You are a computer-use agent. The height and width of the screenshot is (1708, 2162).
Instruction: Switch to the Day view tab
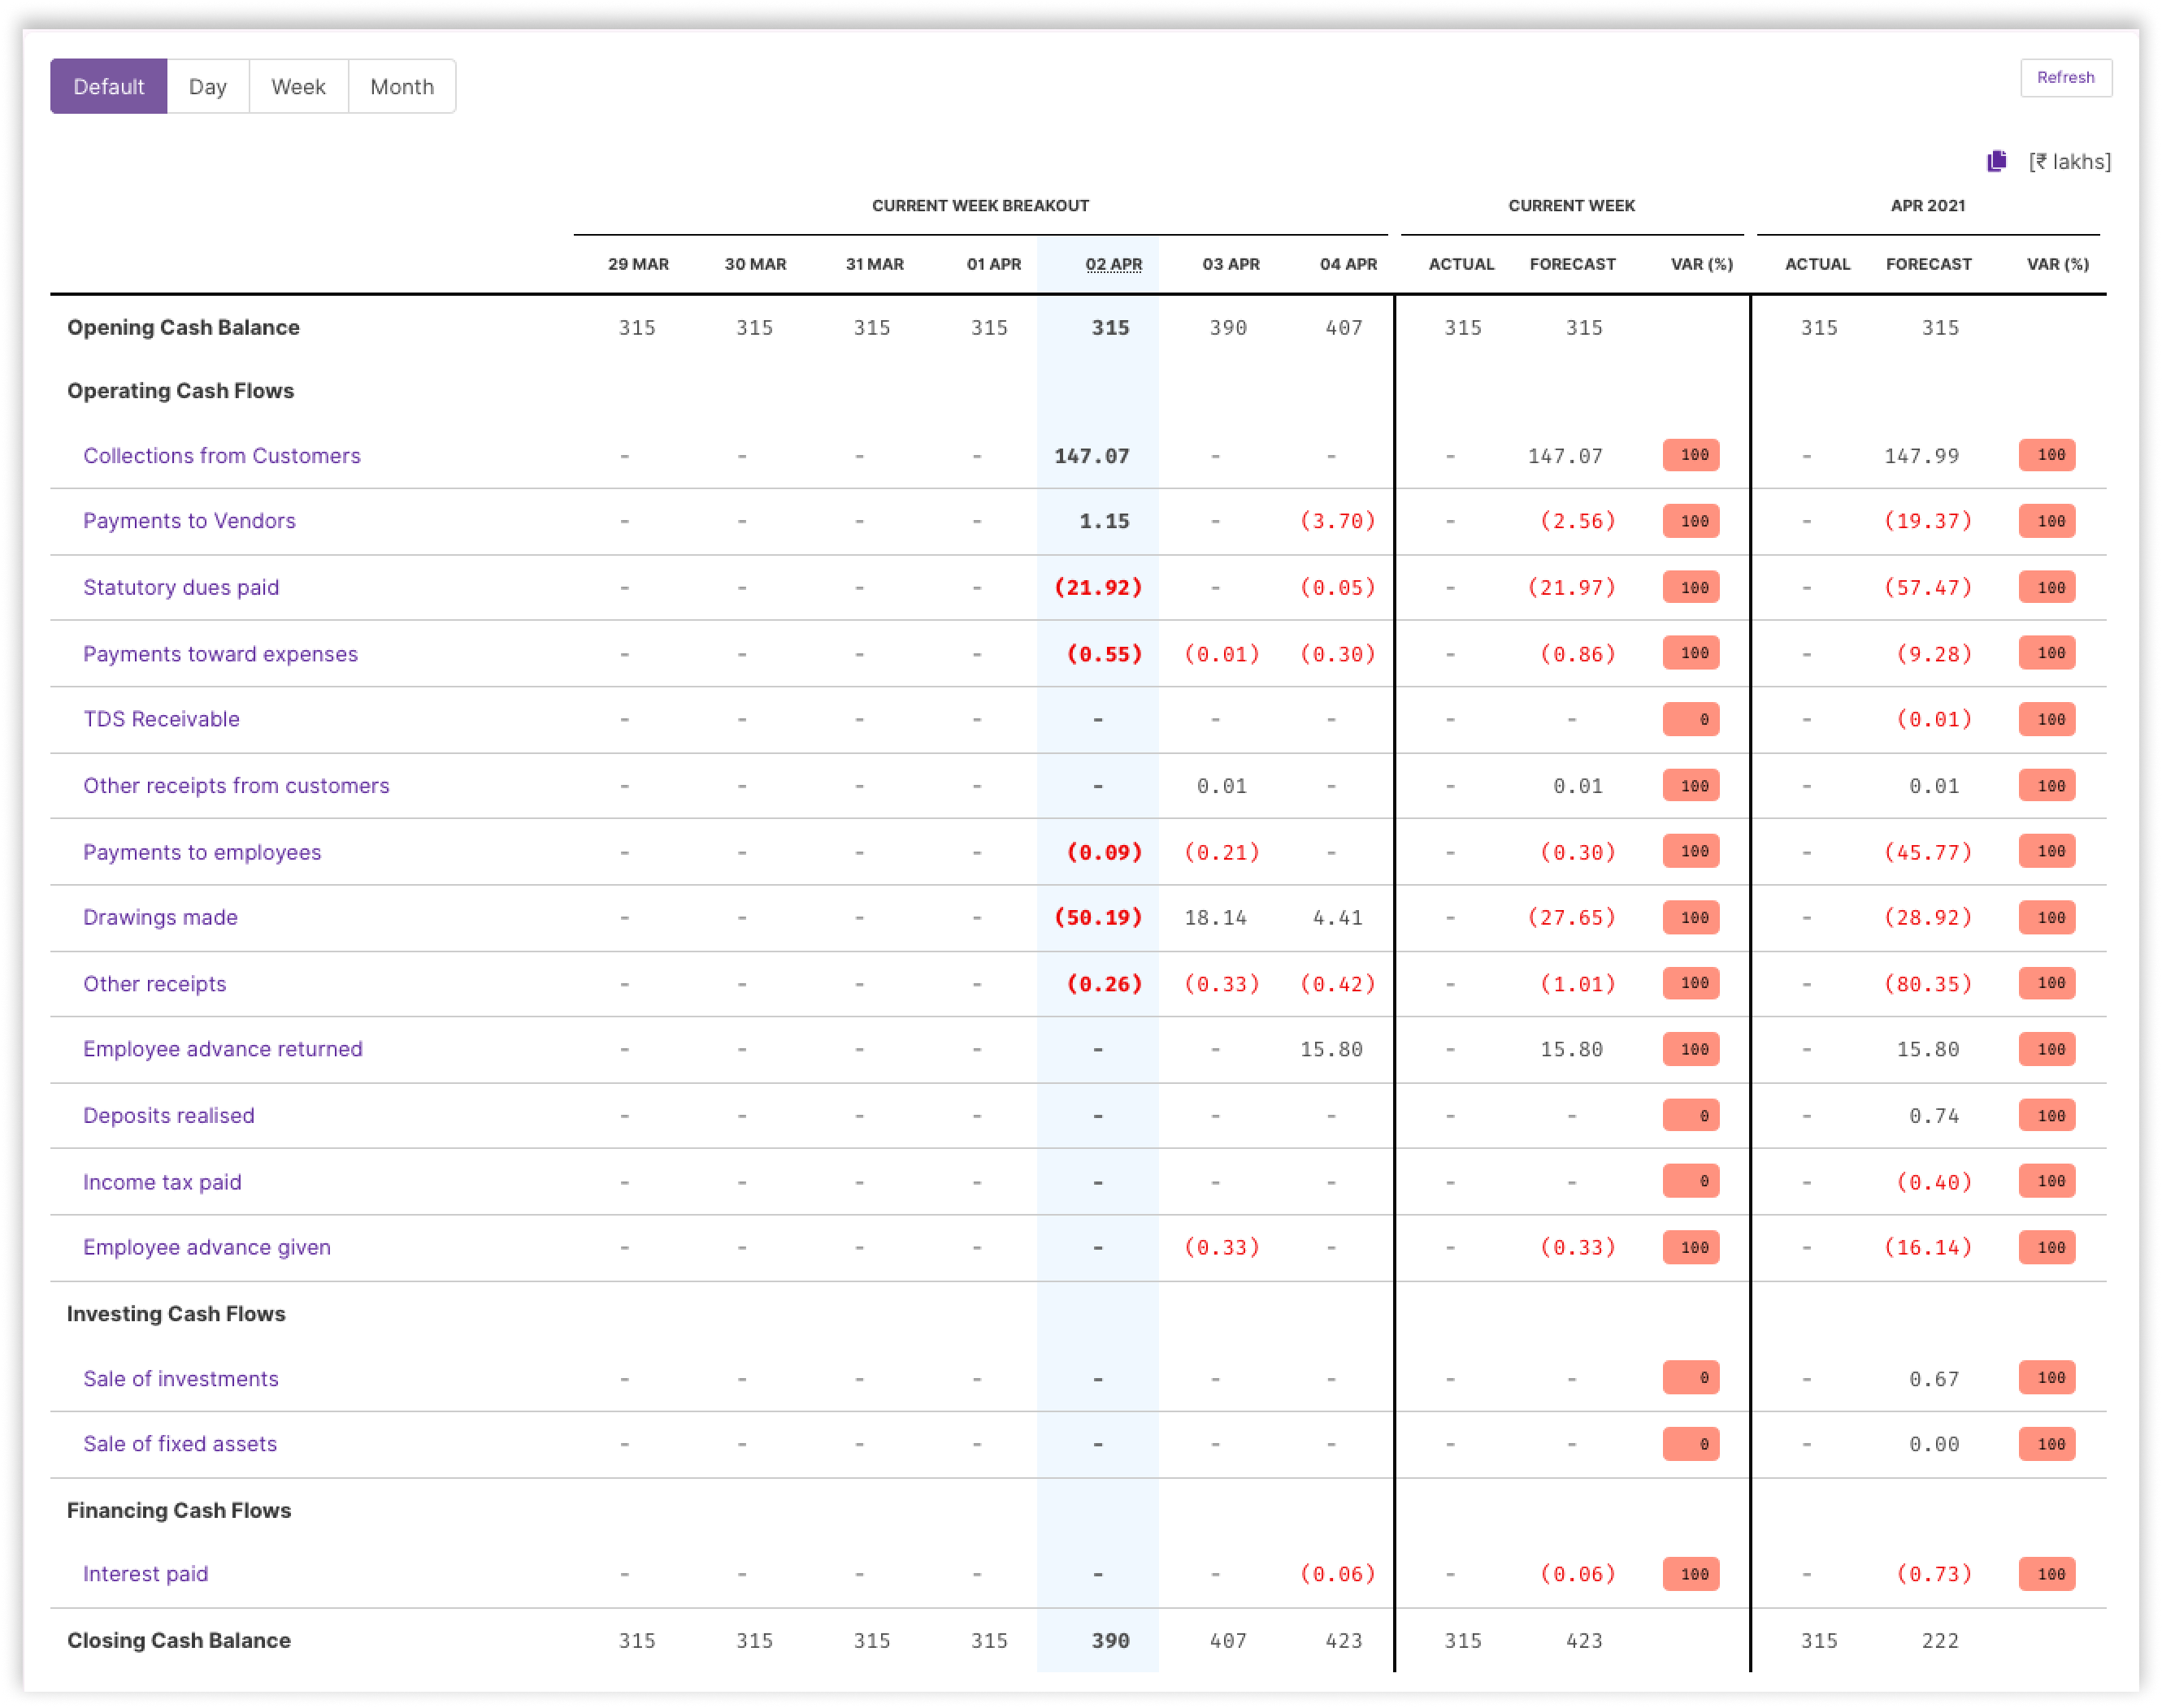click(x=208, y=87)
